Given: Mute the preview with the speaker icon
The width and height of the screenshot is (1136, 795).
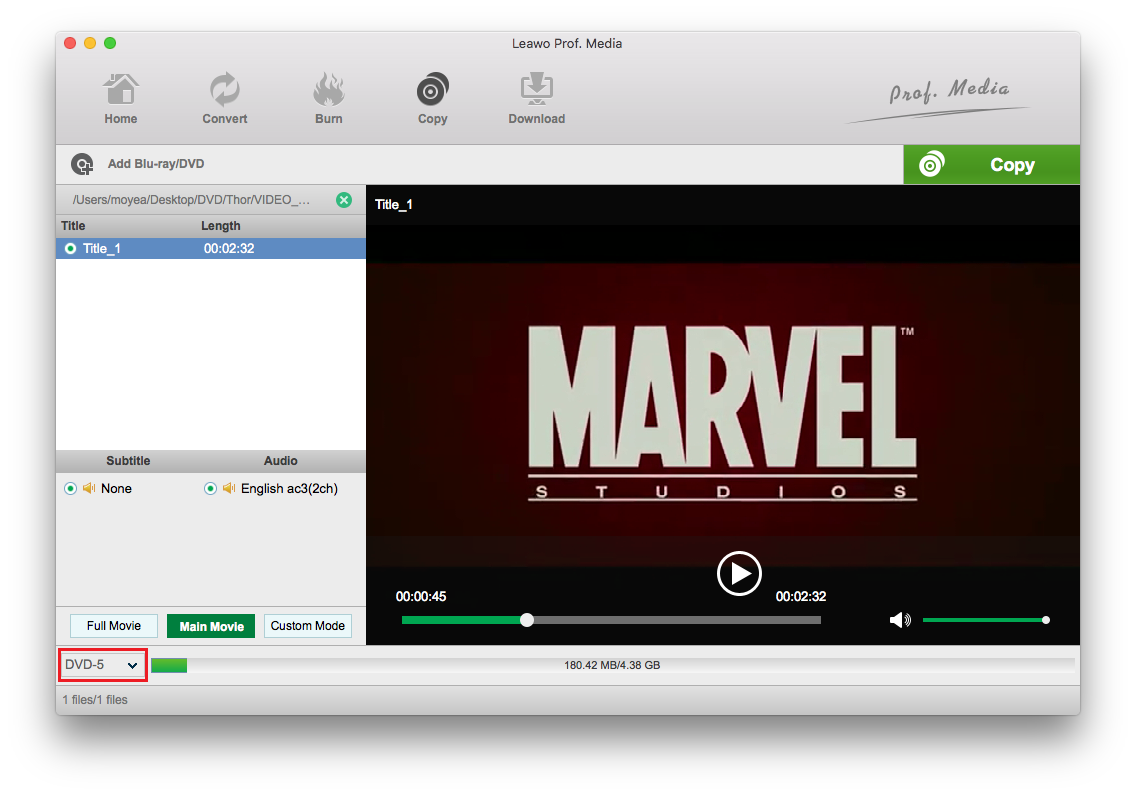Looking at the screenshot, I should (x=900, y=620).
